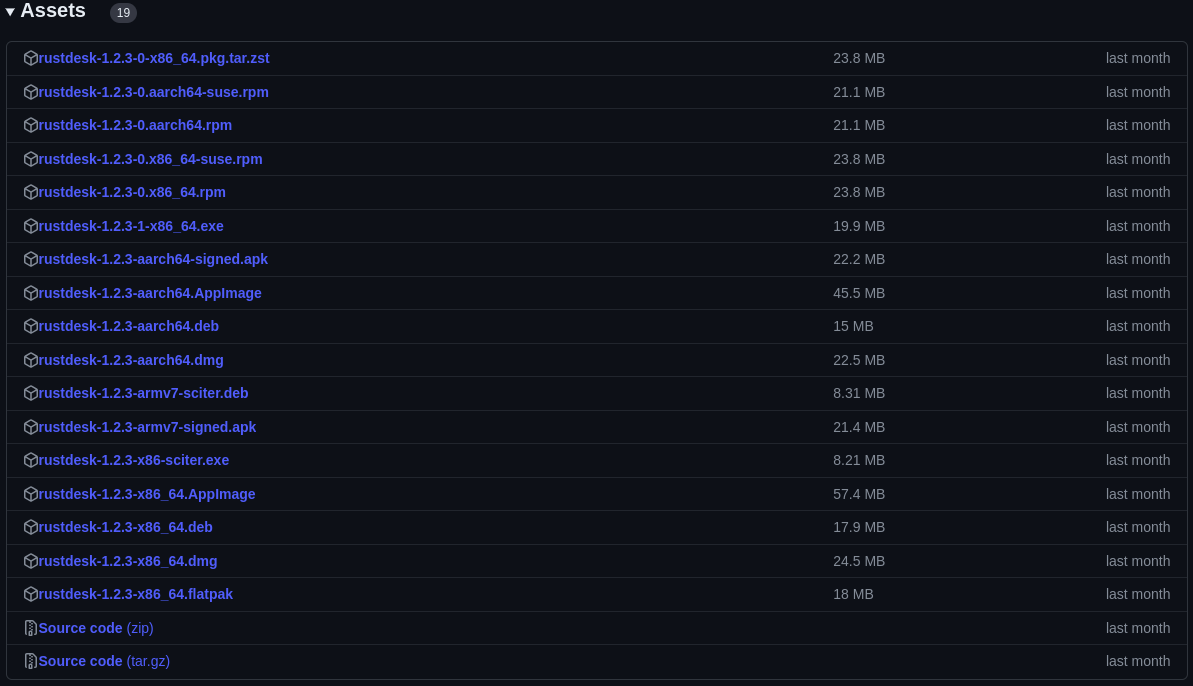Open rustdesk-1.2.3-x86_64.AppImage link
Viewport: 1193px width, 686px height.
tap(147, 494)
